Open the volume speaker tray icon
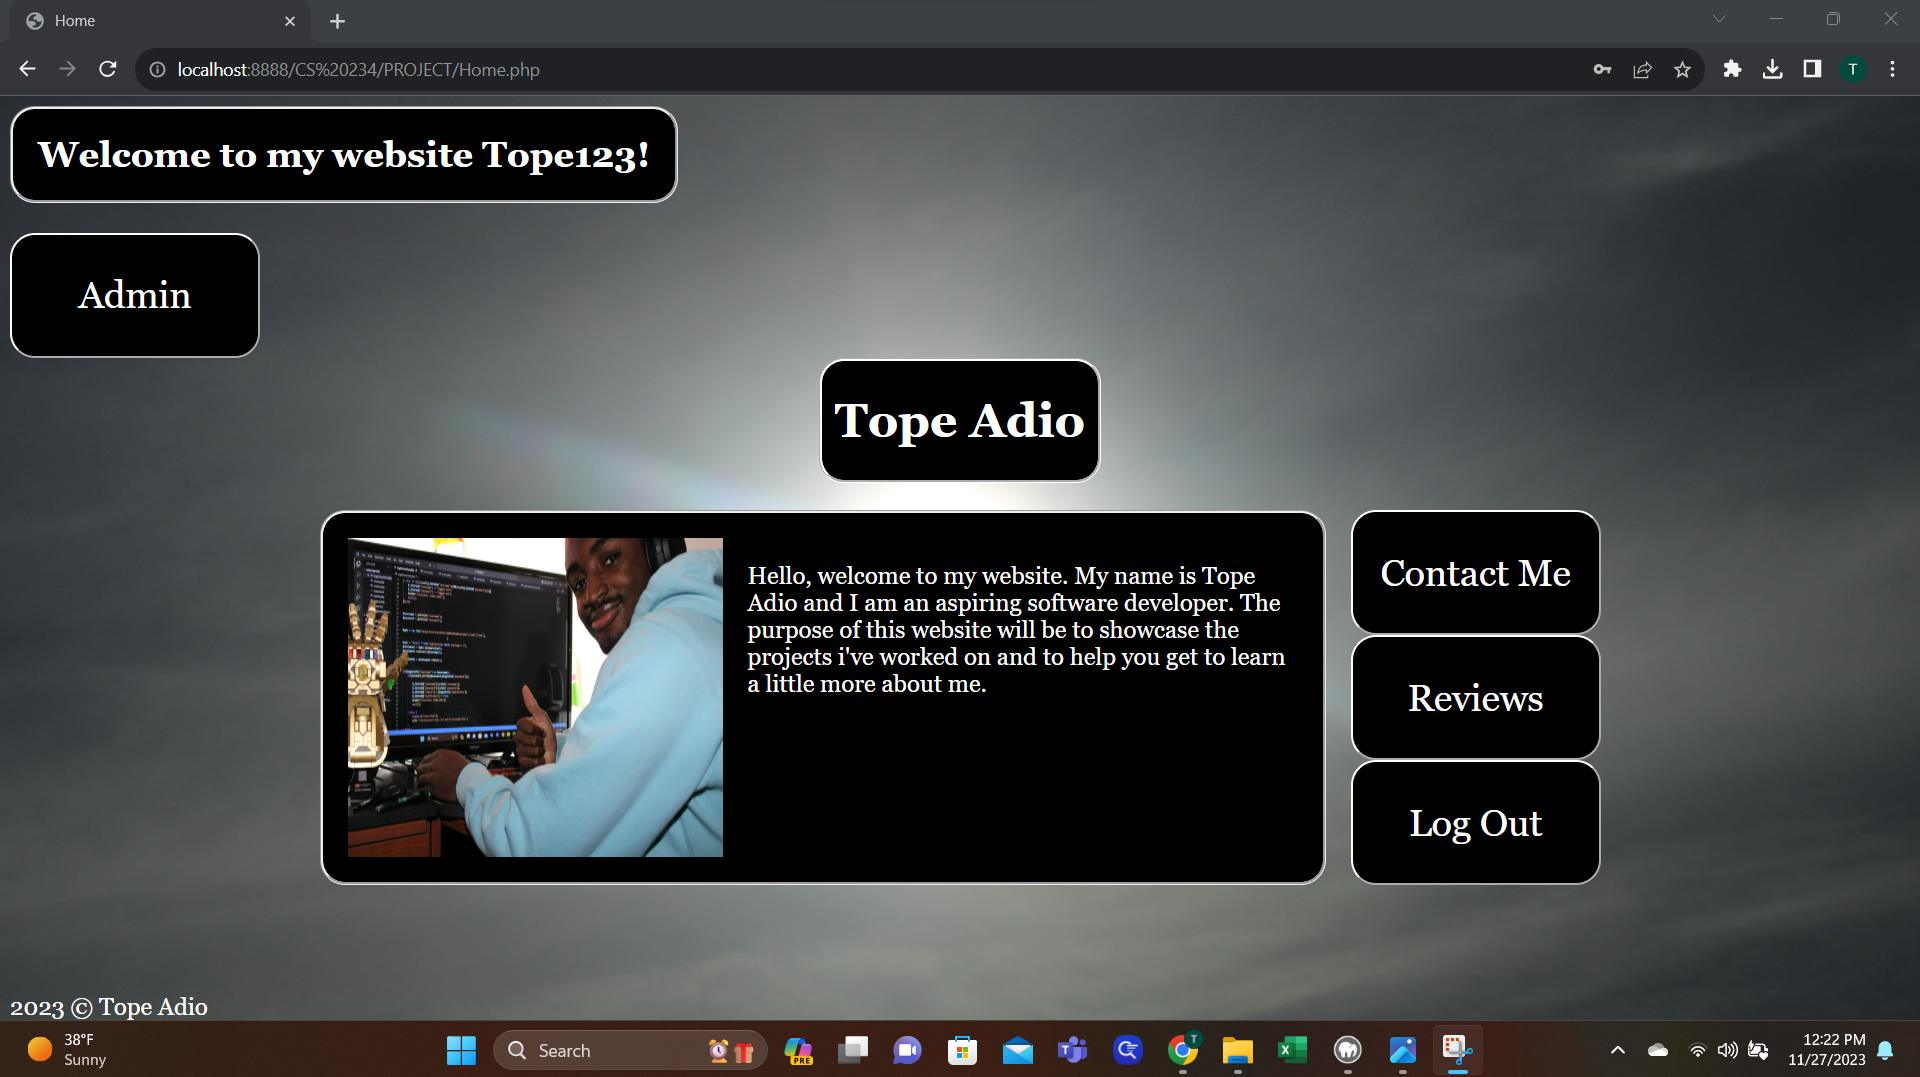1920x1077 pixels. point(1727,1050)
